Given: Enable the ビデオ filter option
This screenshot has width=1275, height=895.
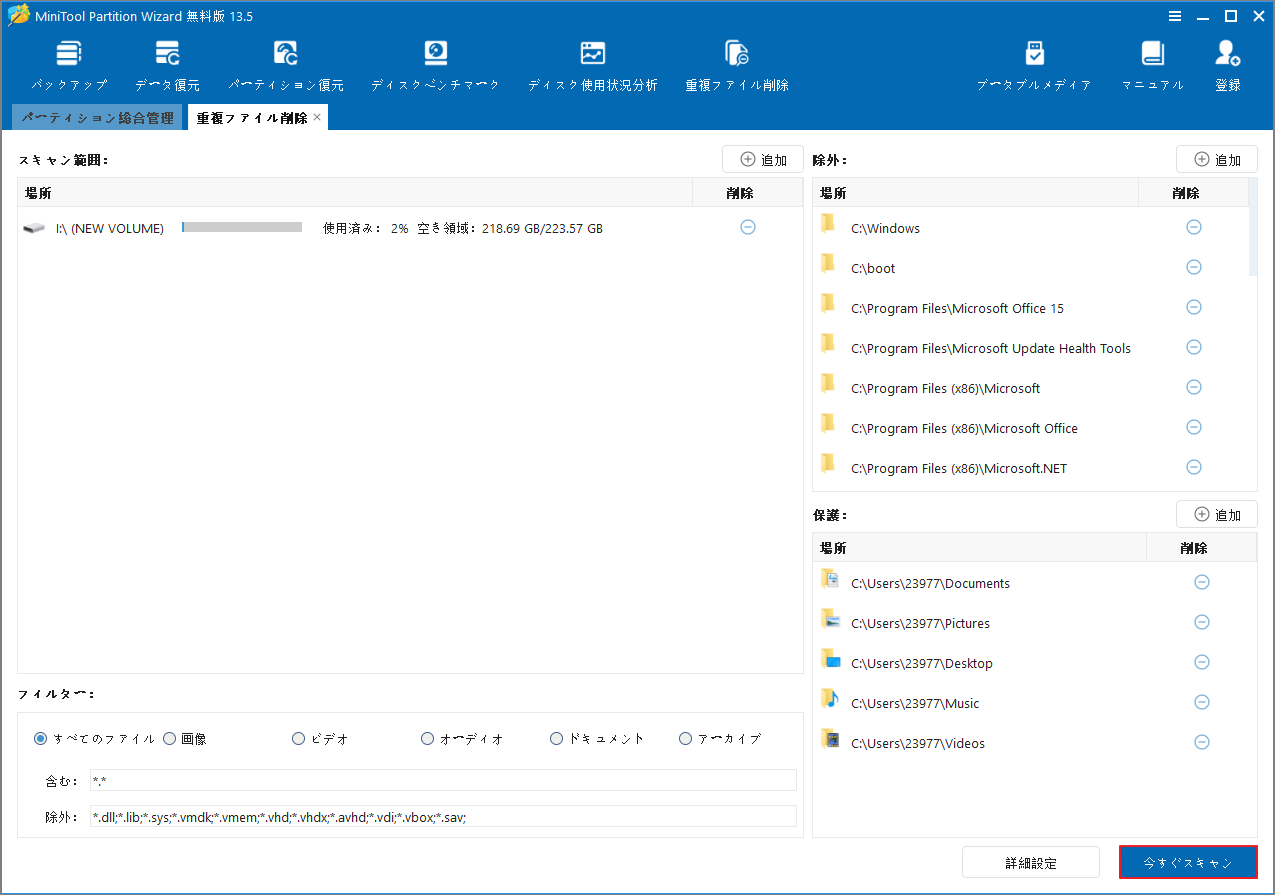Looking at the screenshot, I should [x=298, y=738].
